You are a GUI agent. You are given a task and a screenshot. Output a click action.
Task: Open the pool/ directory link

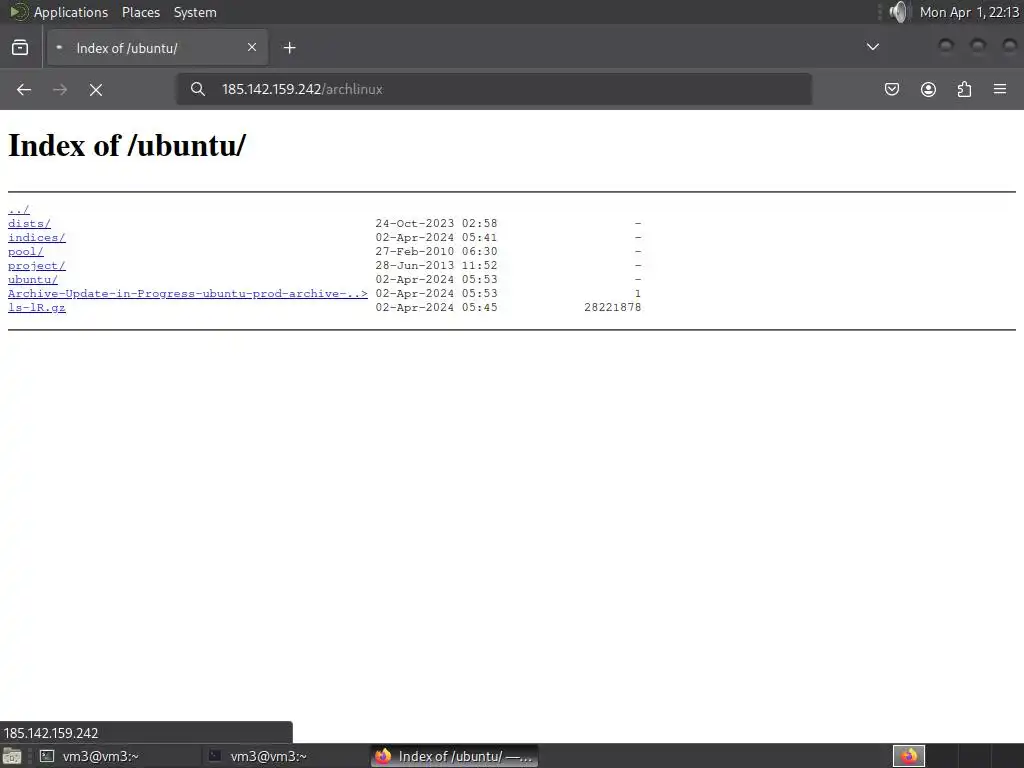point(25,251)
